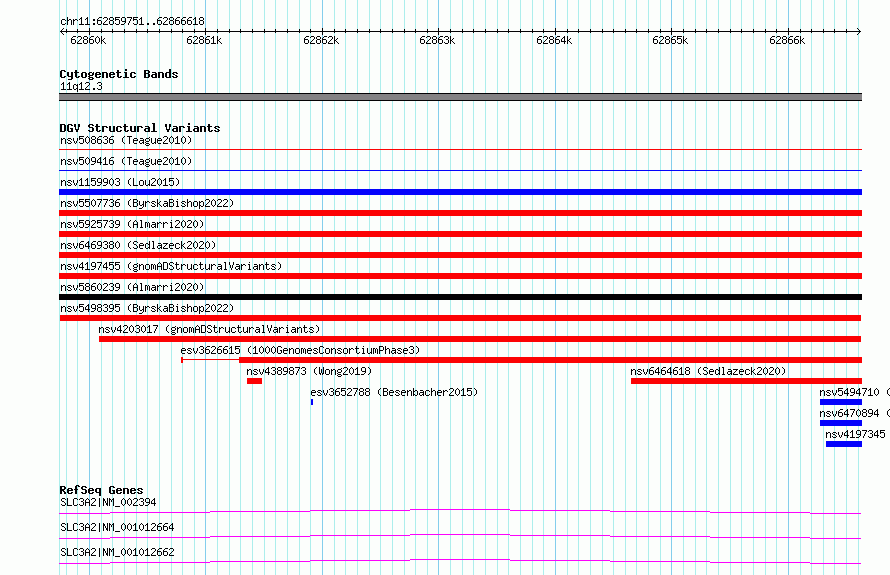
Task: Click the nsv5494710 variant label
Action: click(x=849, y=392)
